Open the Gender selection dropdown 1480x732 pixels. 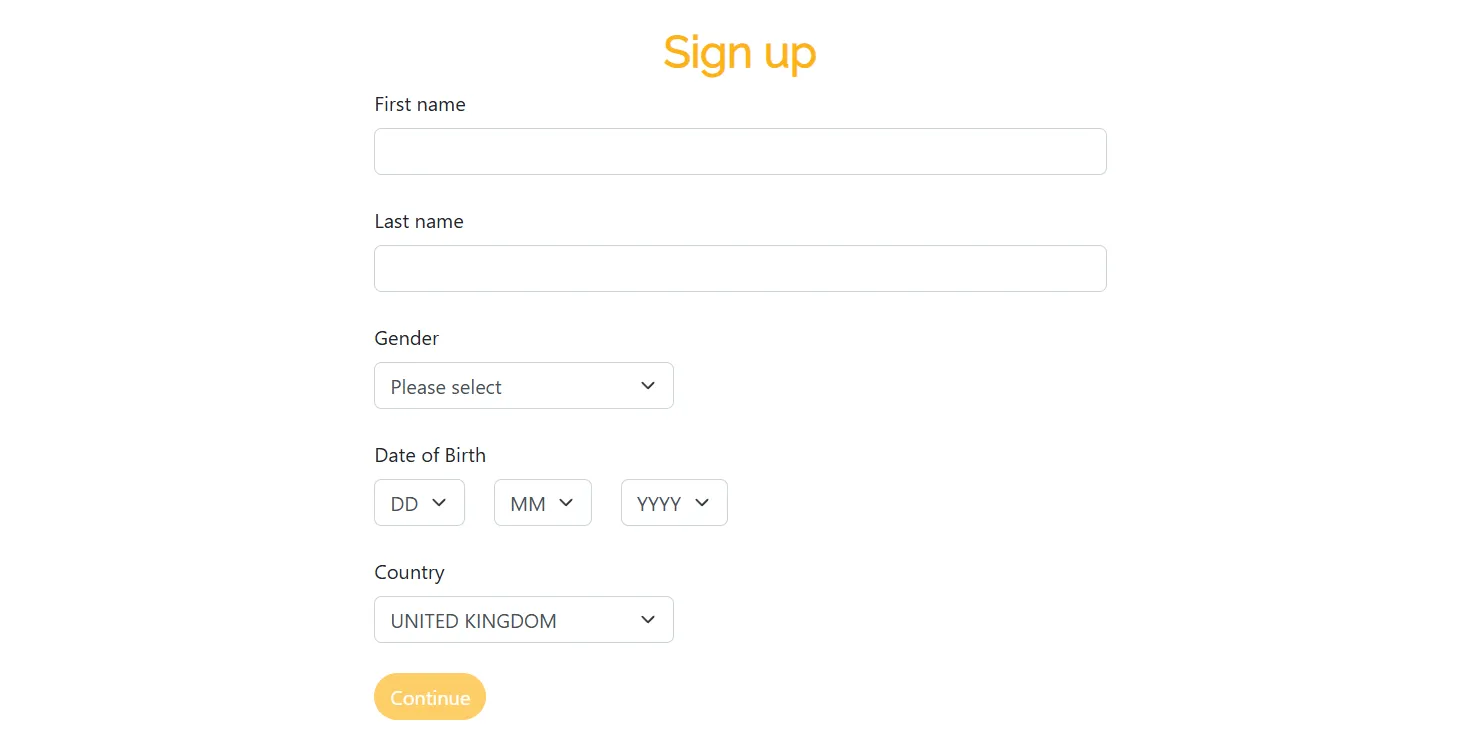(524, 385)
